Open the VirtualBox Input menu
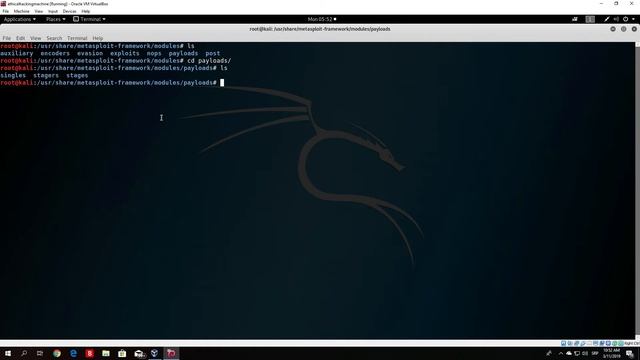This screenshot has width=640, height=360. tap(53, 11)
